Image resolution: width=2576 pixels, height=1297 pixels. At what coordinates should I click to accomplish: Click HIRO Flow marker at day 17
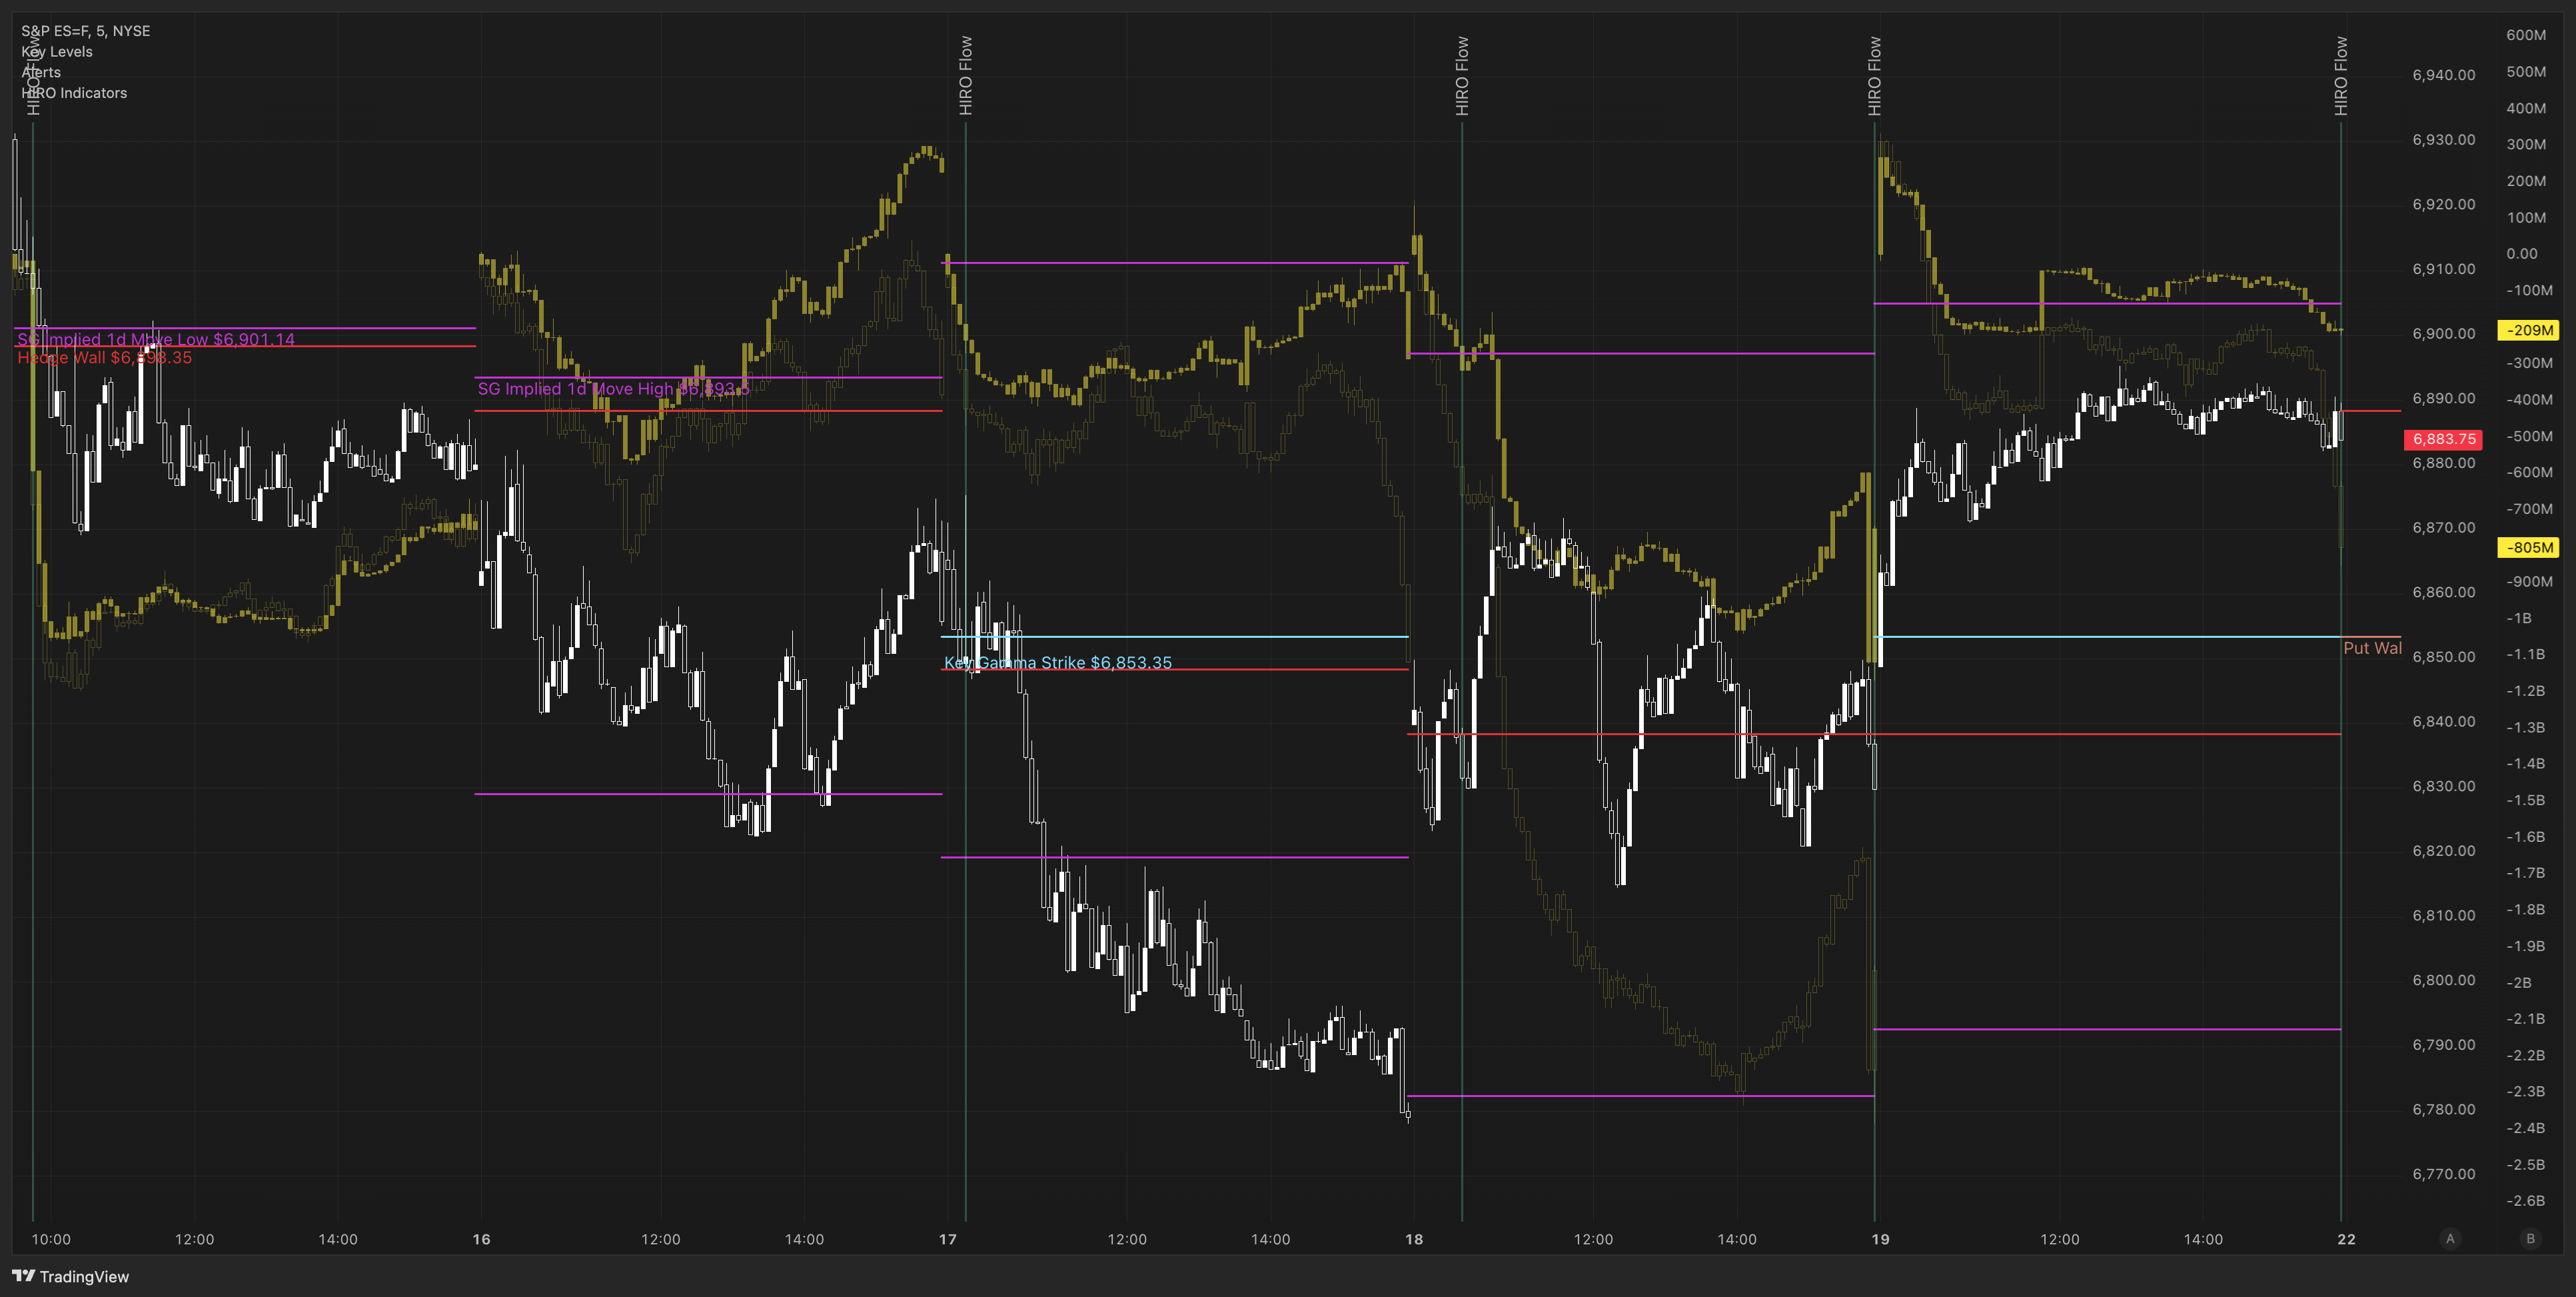tap(966, 76)
